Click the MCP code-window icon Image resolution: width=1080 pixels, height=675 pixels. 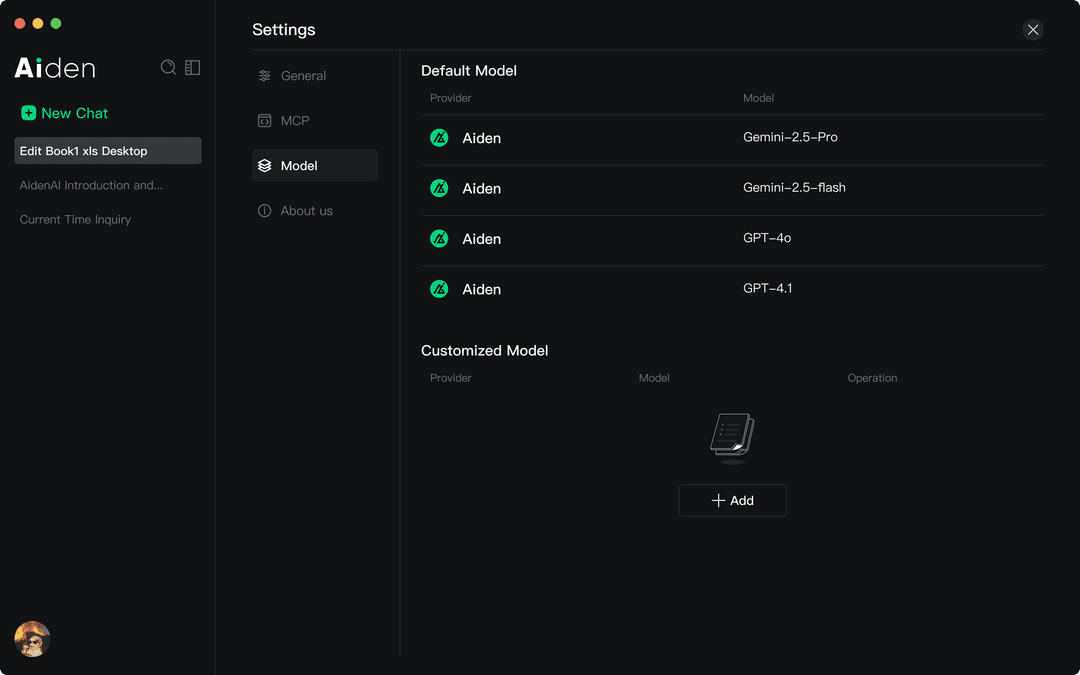264,121
